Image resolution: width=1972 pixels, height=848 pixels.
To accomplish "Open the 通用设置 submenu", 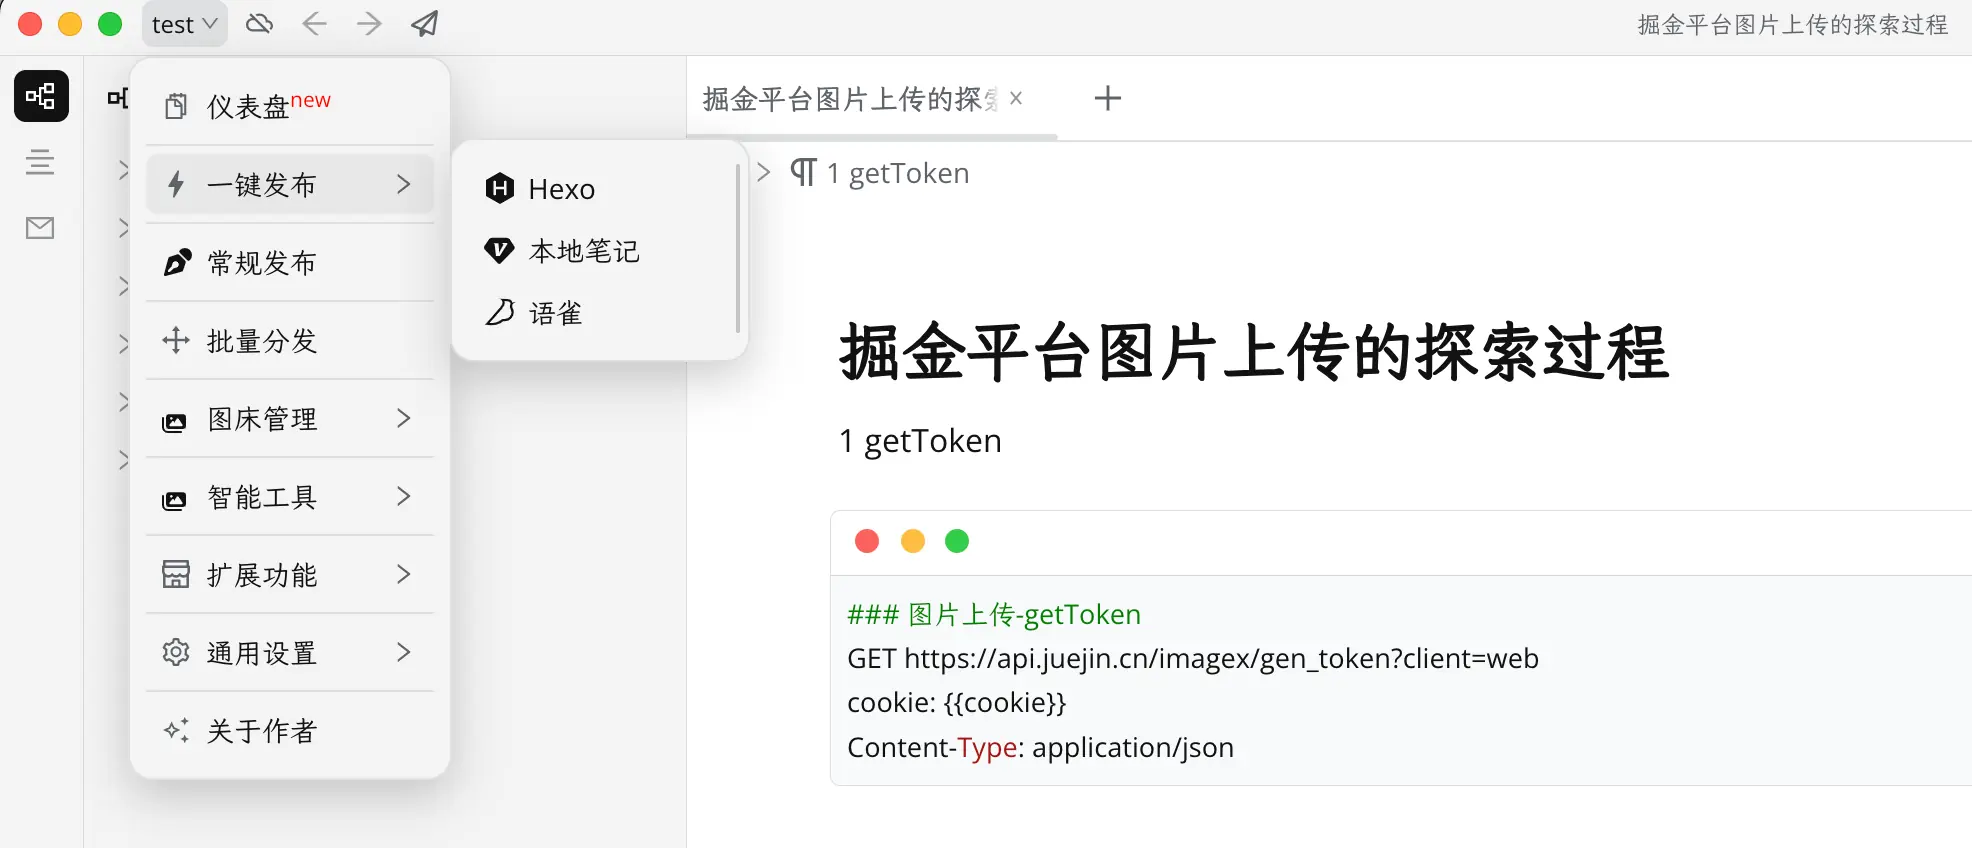I will pyautogui.click(x=290, y=652).
